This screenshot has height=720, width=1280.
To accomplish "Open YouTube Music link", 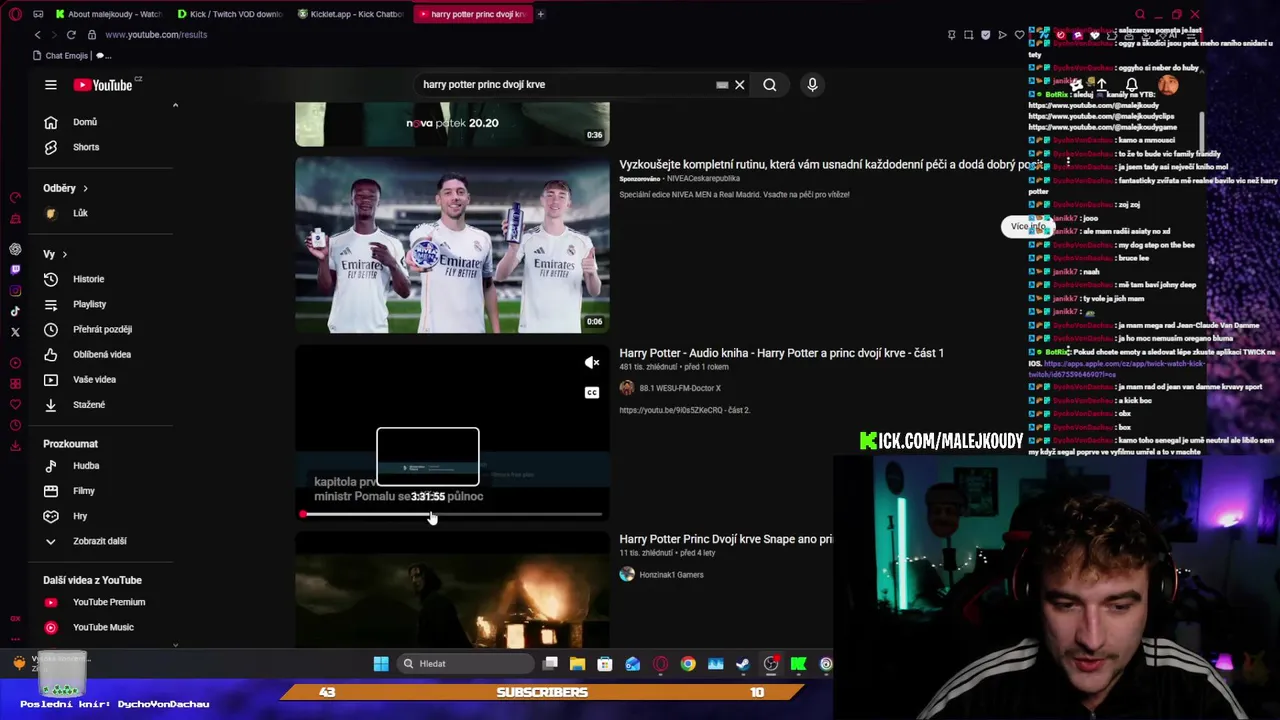I will [103, 627].
